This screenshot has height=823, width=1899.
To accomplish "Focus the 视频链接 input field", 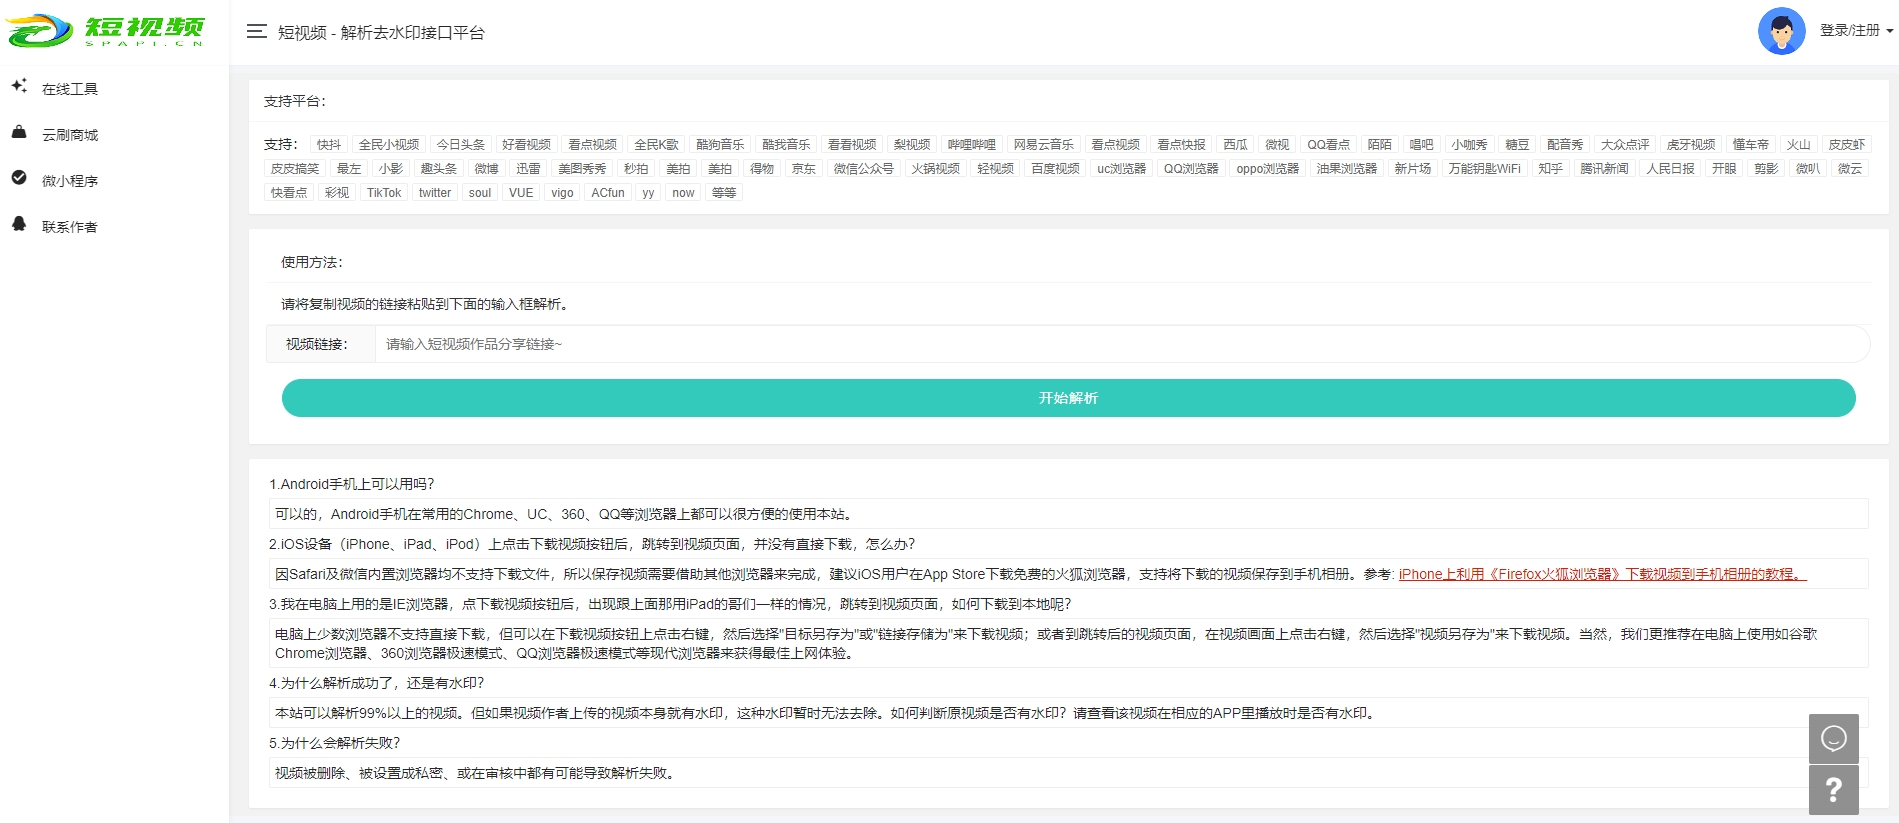I will (x=1120, y=344).
